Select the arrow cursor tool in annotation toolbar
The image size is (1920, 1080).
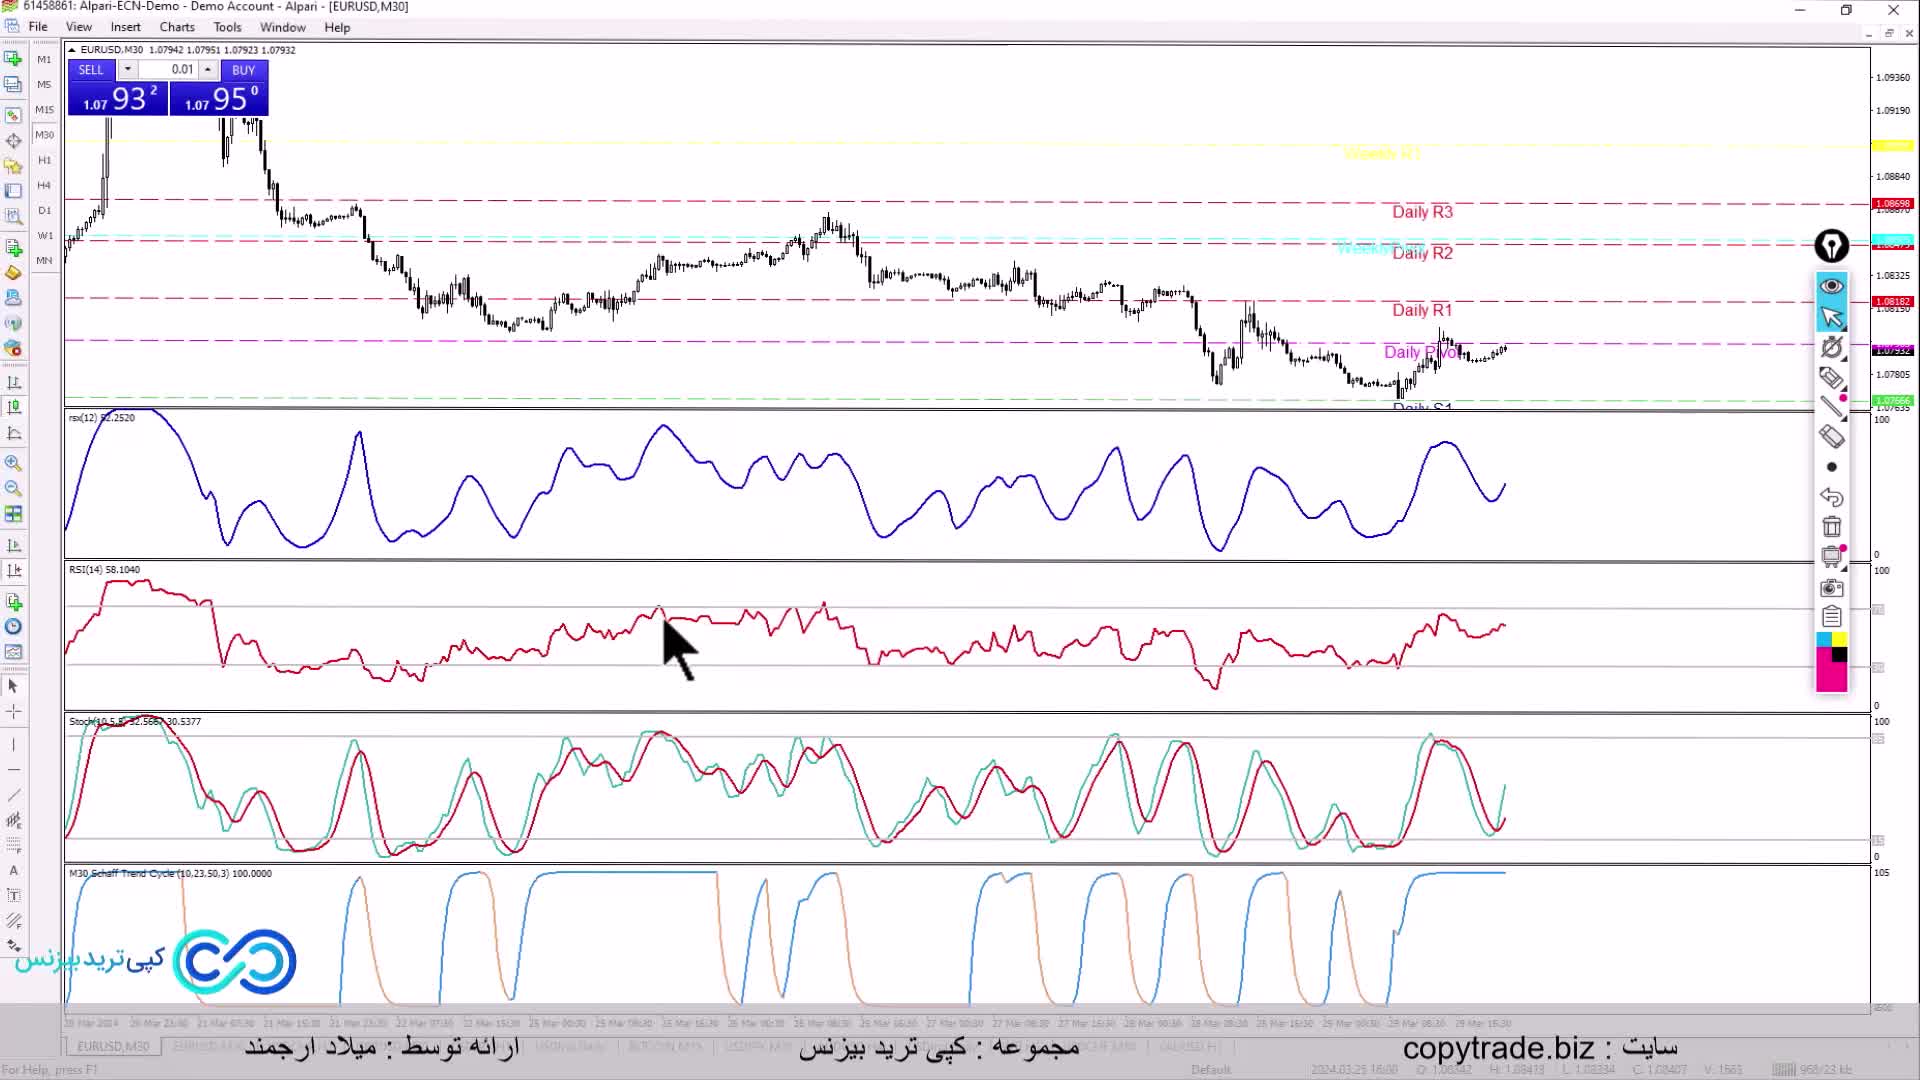1831,317
